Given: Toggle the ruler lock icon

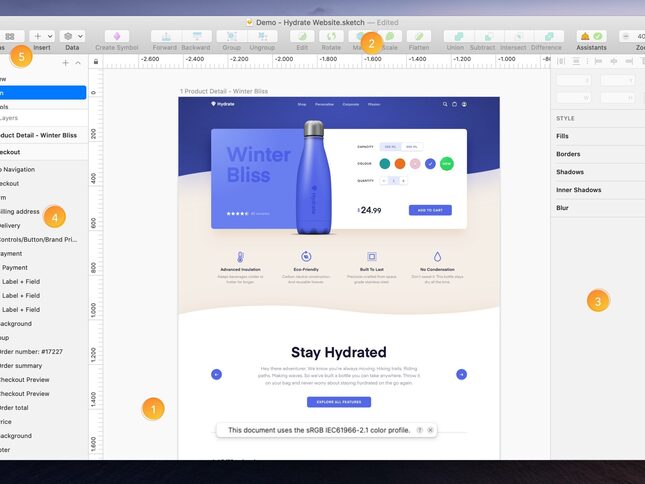Looking at the screenshot, I should coord(96,62).
